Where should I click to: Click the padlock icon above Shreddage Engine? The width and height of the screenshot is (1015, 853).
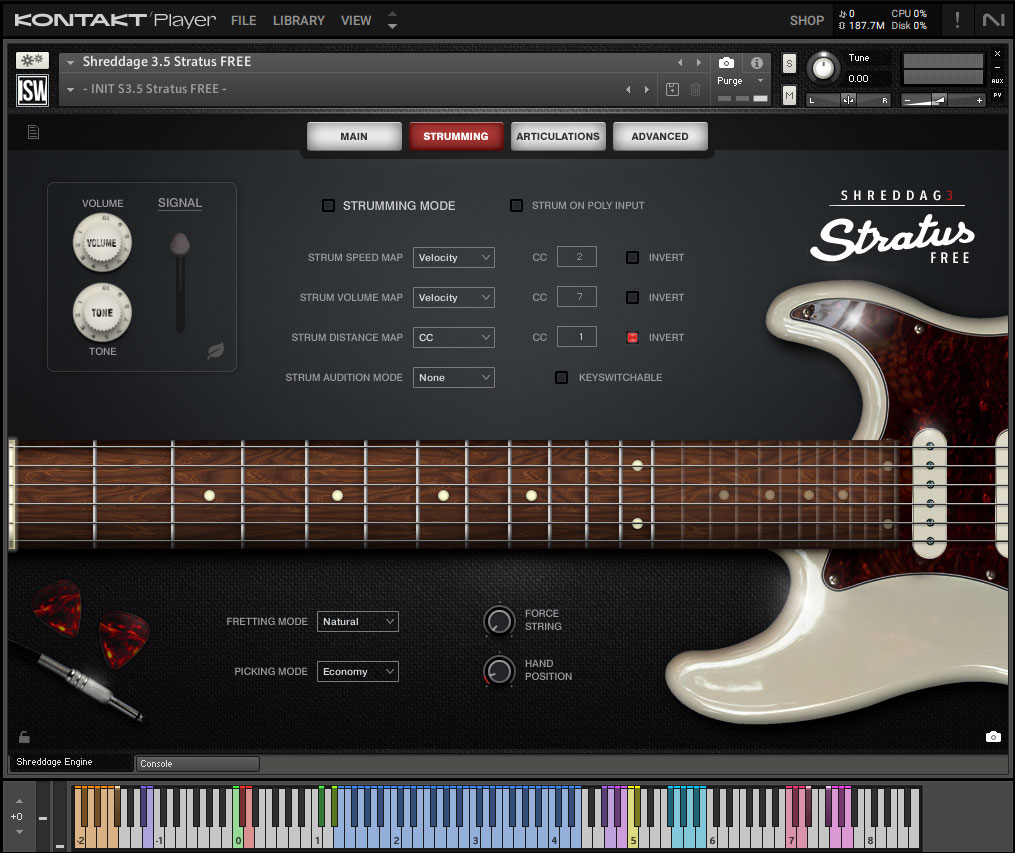[24, 737]
